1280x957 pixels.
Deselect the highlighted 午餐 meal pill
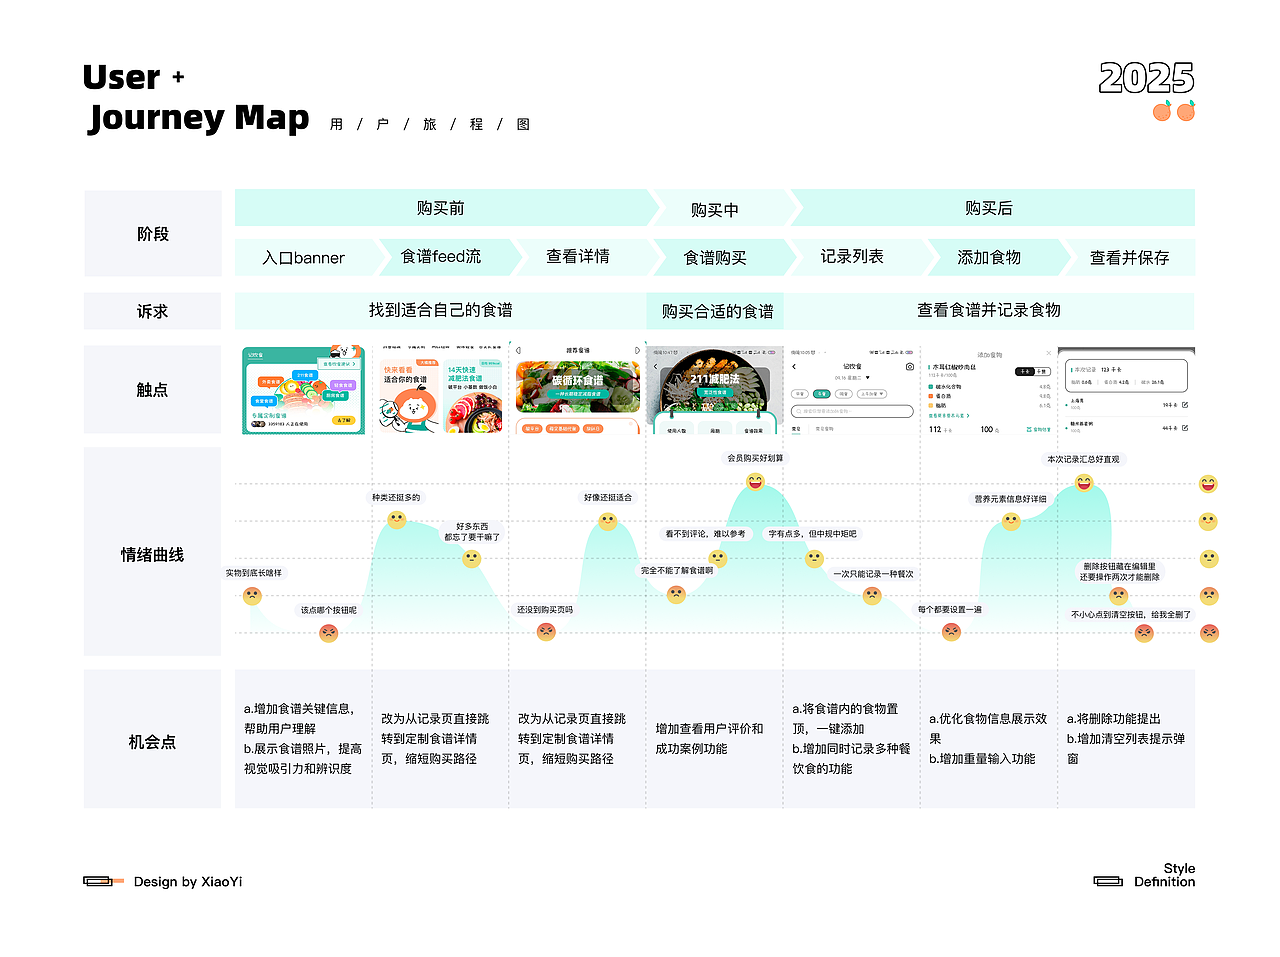(822, 394)
